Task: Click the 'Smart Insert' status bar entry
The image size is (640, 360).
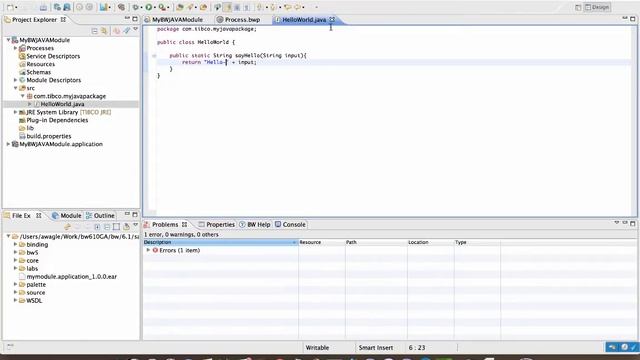Action: 376,348
